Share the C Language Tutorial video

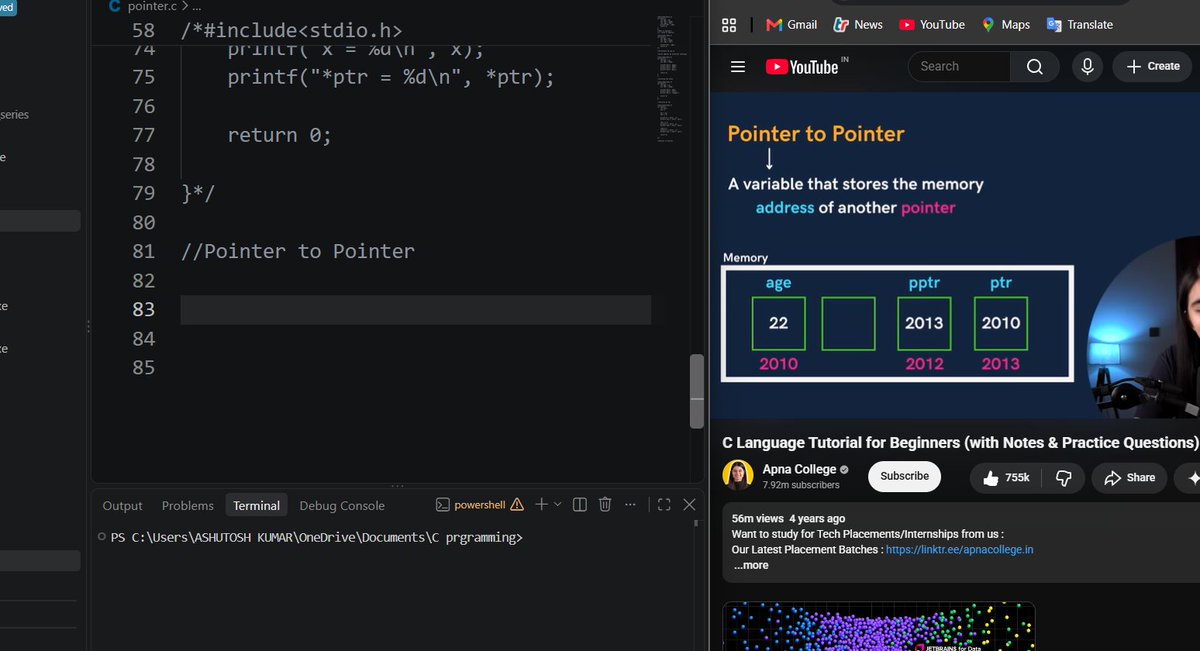[1129, 478]
